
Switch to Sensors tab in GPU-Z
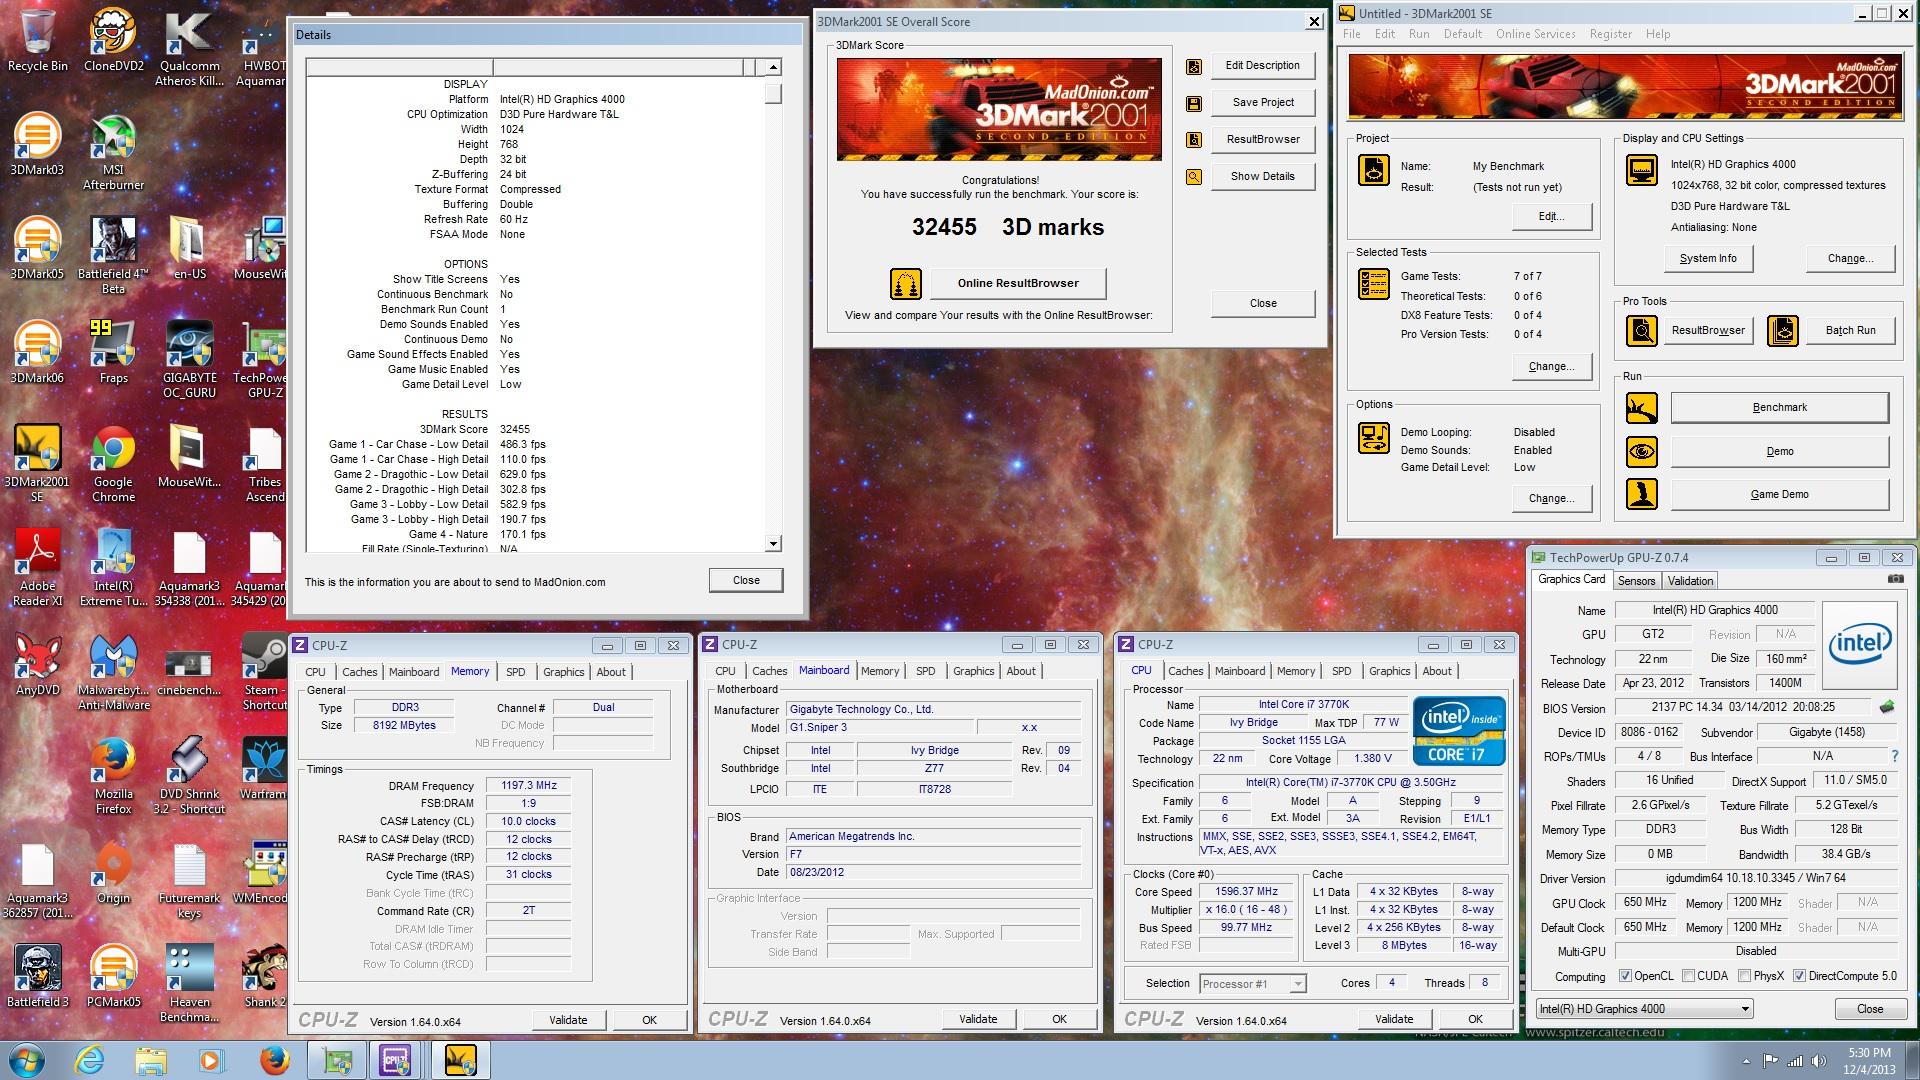coord(1637,581)
